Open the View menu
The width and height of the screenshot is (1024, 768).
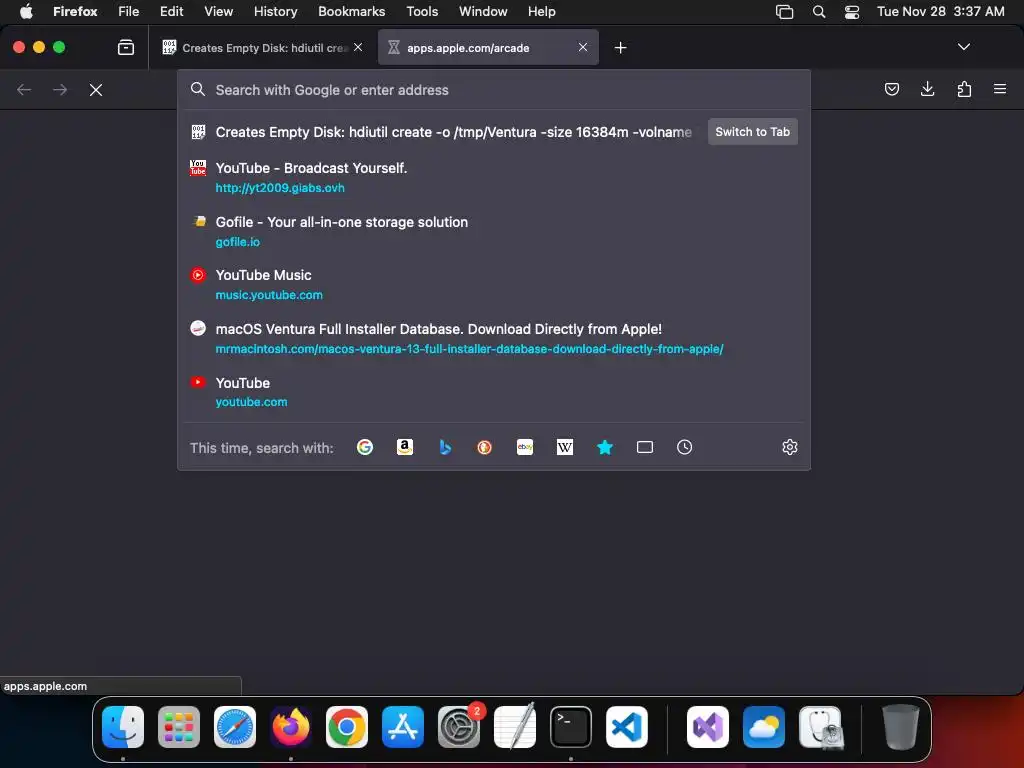coord(218,12)
